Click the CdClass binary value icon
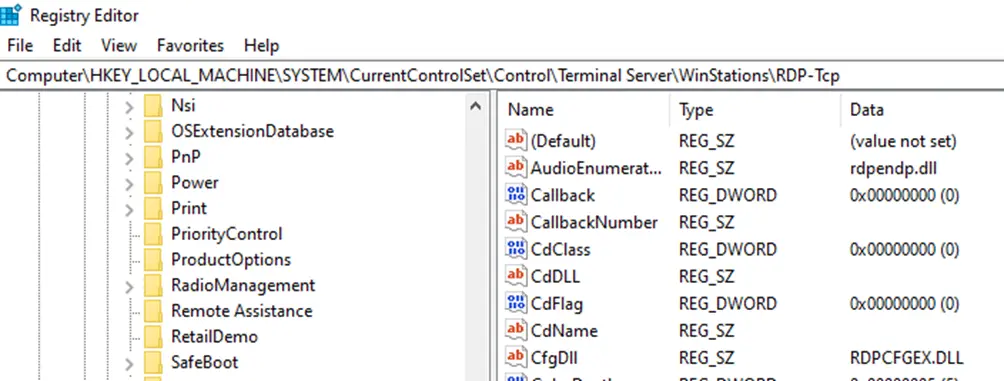 515,249
